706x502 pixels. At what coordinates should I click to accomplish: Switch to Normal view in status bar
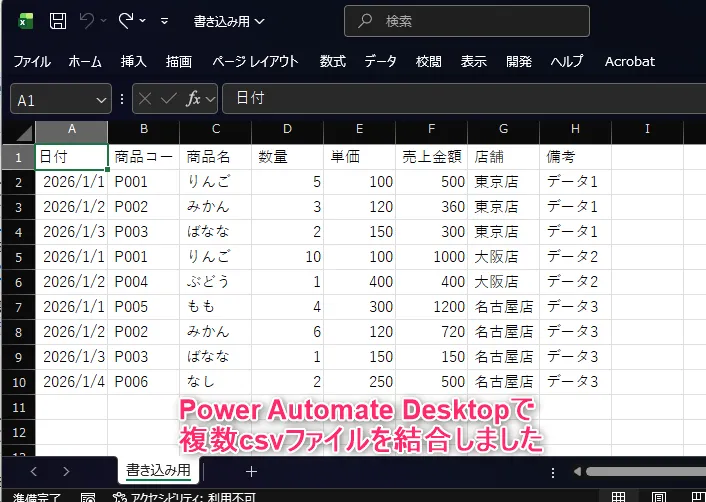(x=620, y=496)
